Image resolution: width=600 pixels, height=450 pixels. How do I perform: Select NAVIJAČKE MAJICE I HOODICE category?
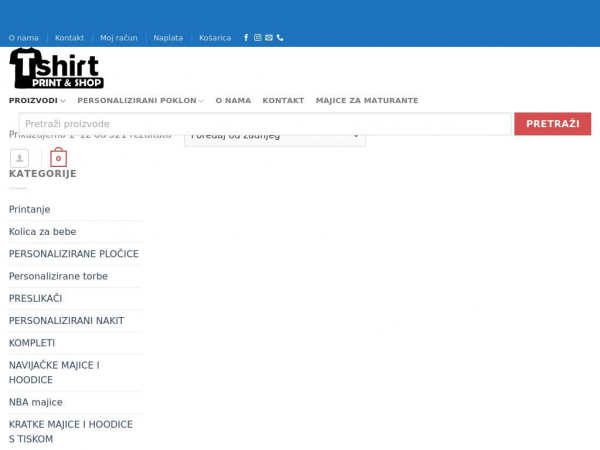tap(54, 372)
